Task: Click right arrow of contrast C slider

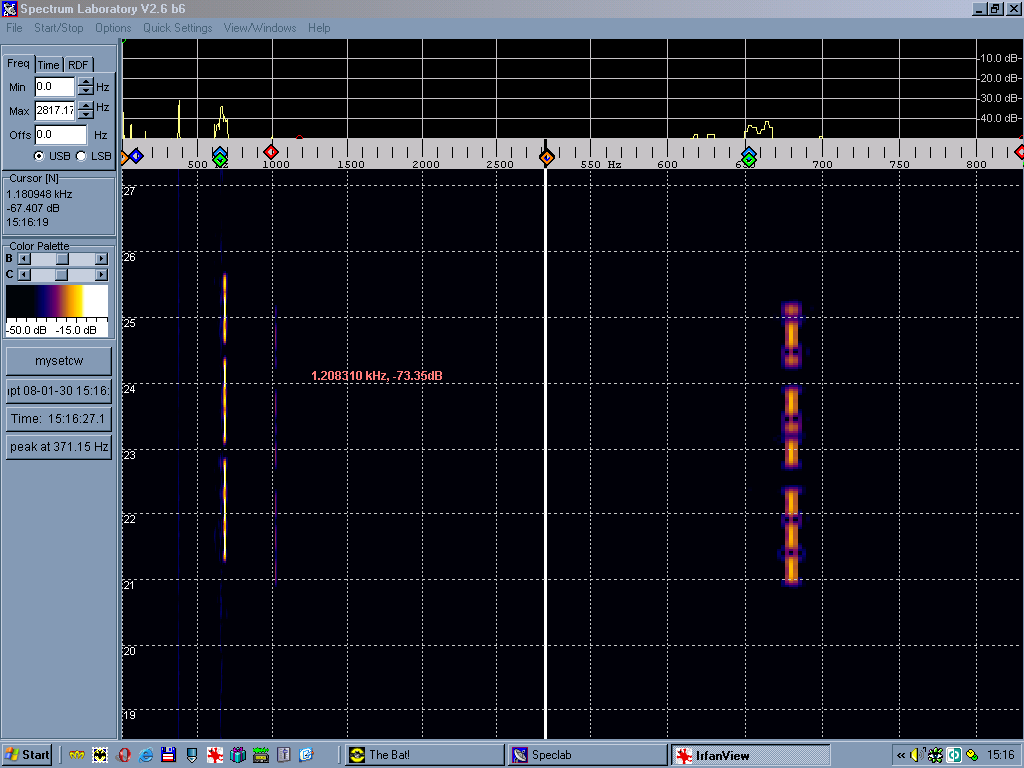Action: pos(101,274)
